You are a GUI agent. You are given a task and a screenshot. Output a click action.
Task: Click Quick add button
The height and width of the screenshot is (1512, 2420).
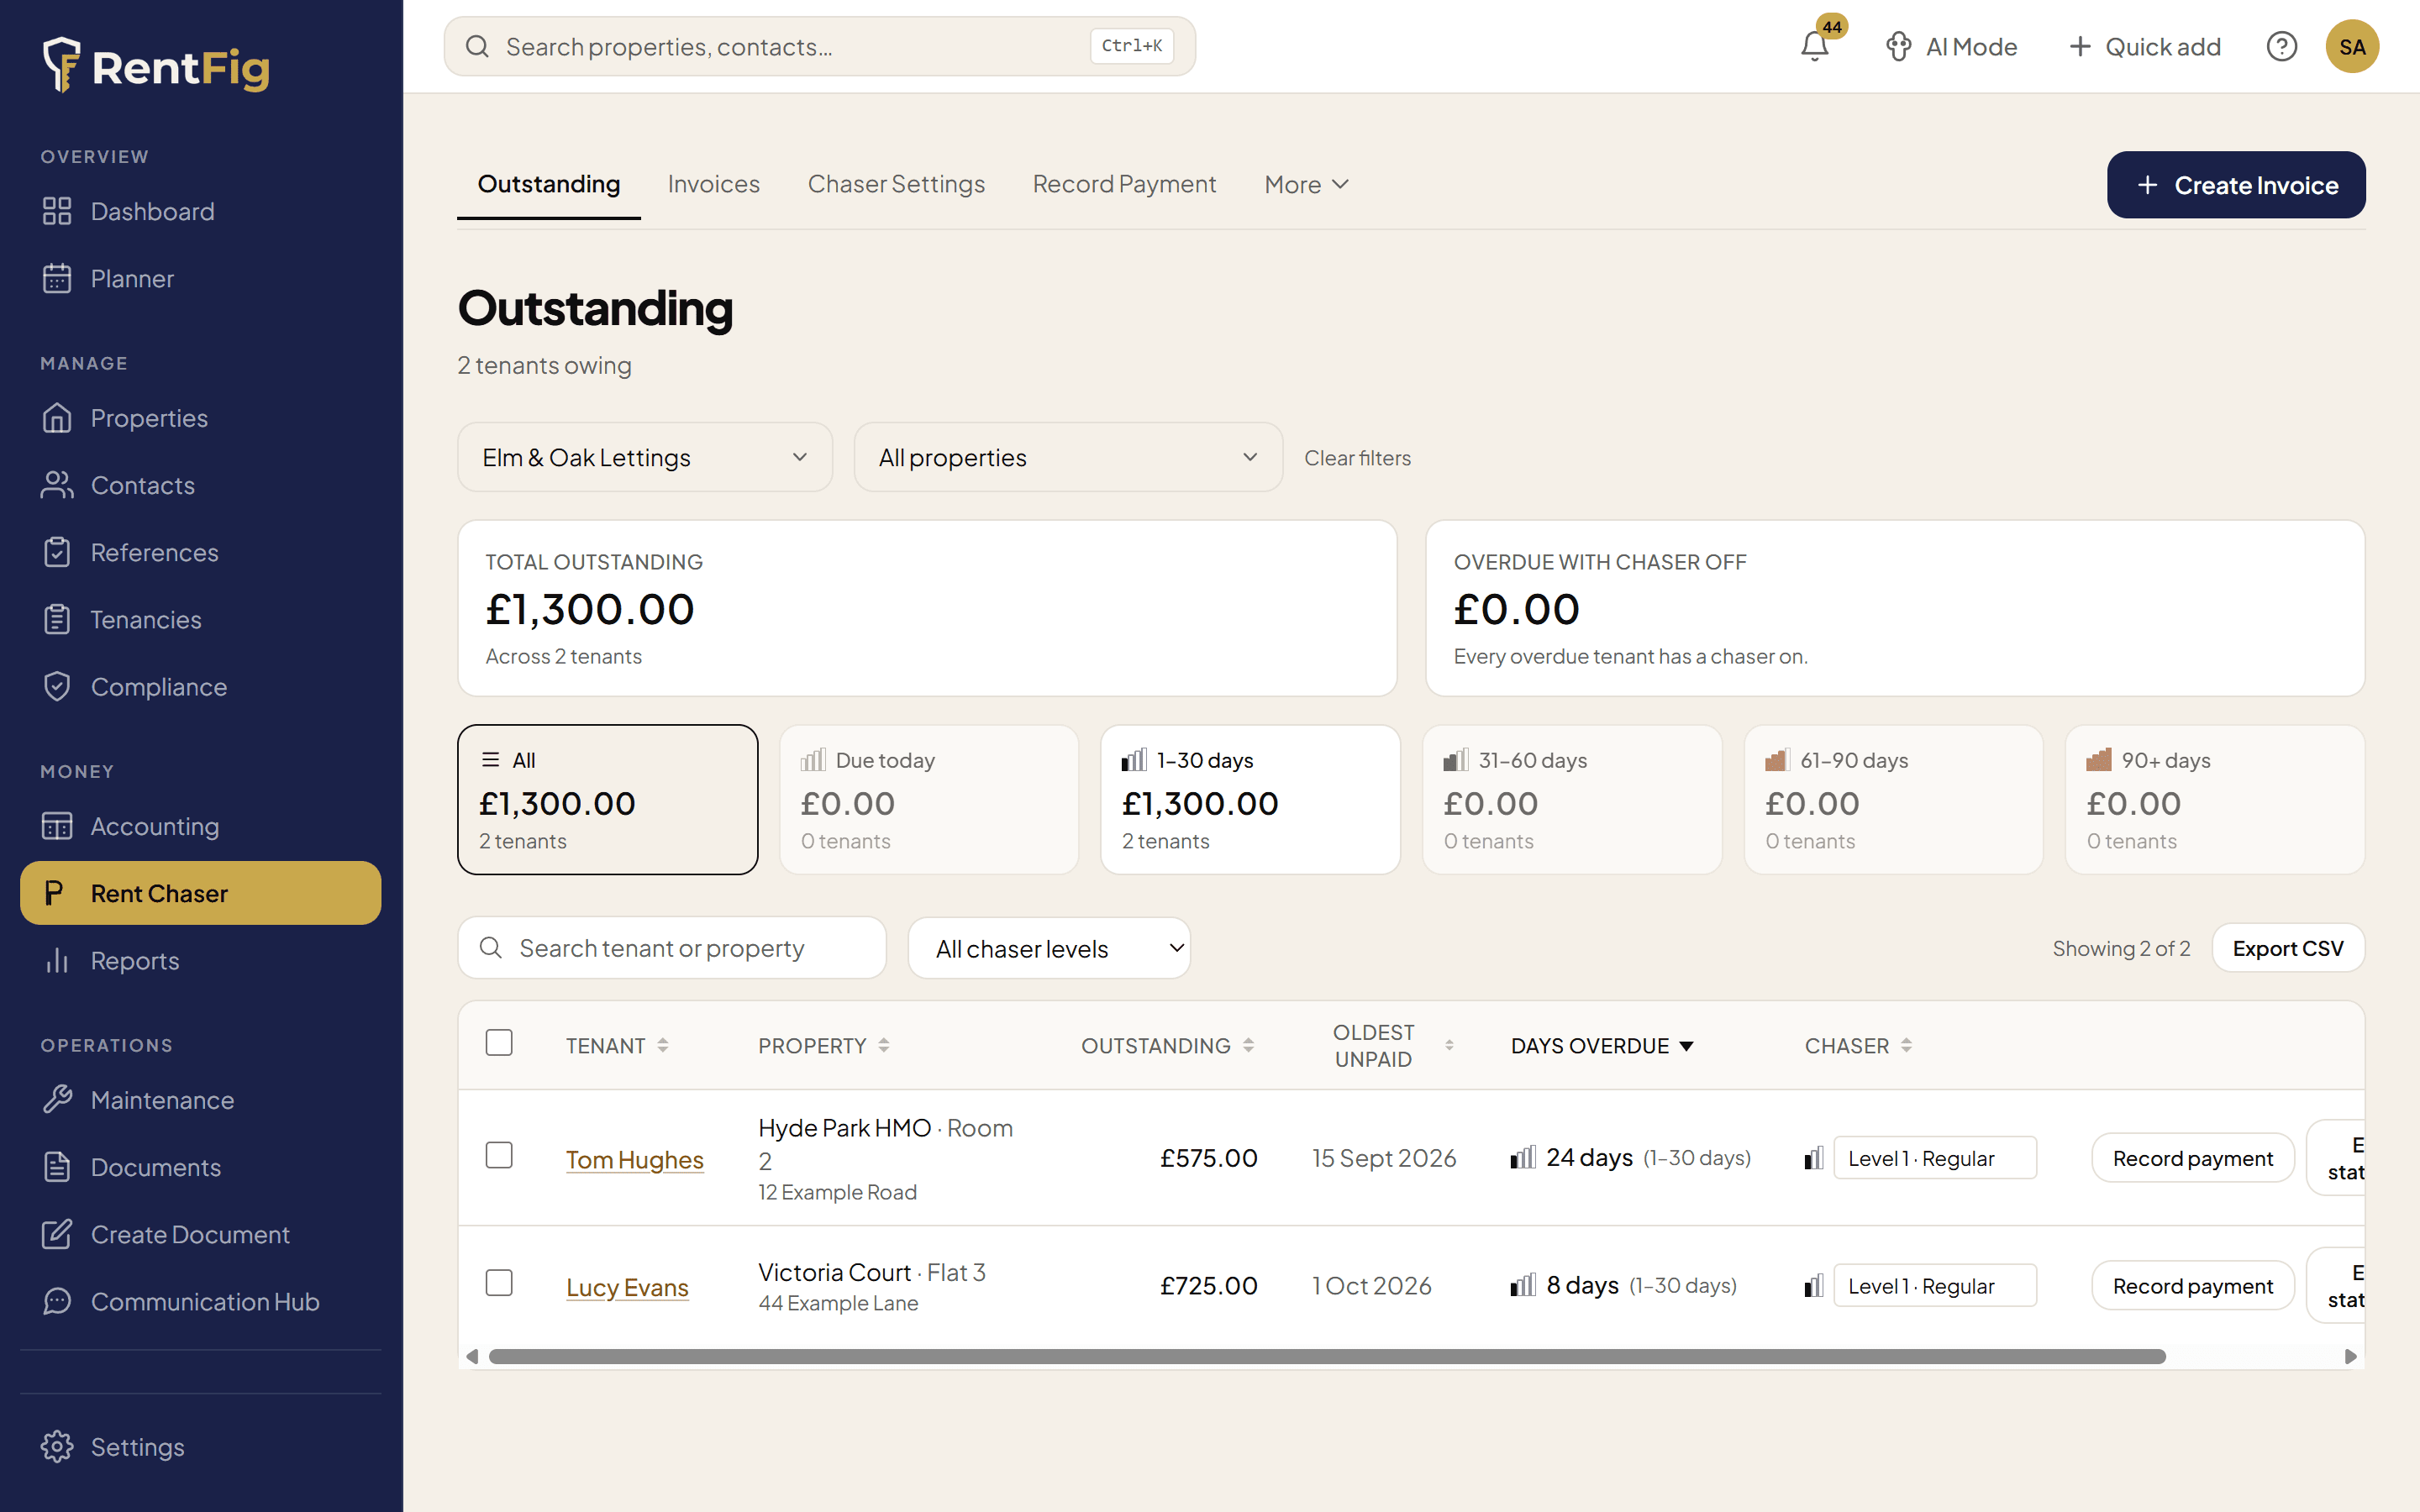(x=2144, y=46)
